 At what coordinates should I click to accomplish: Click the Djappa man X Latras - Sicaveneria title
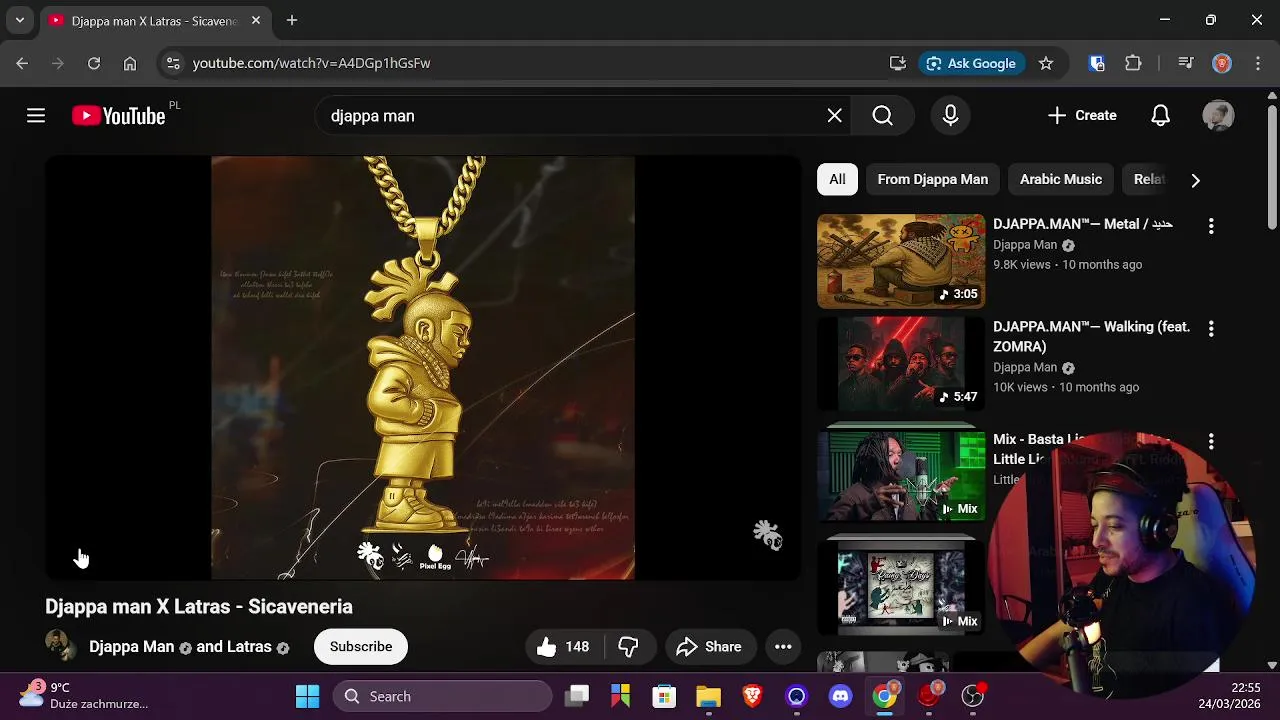199,607
